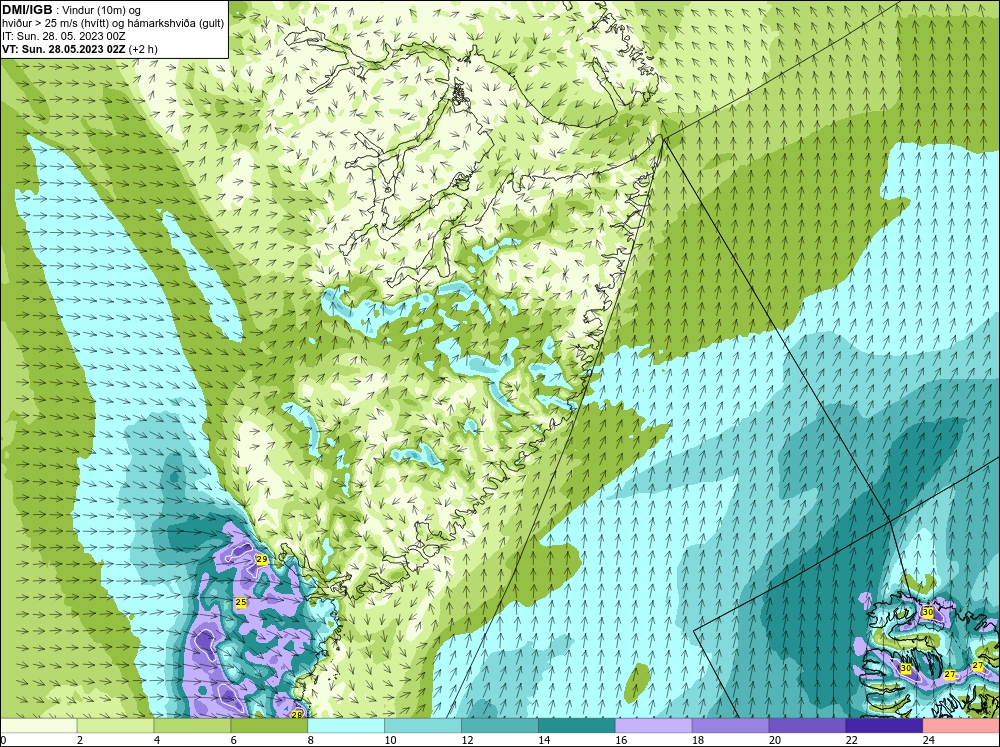The height and width of the screenshot is (747, 1000).
Task: Click the 'IT: Sun. 28. 05. 2023 00Z' line
Action: point(63,36)
